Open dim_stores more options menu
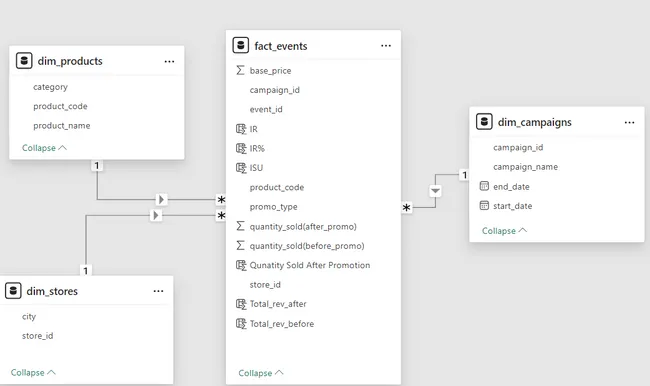The image size is (650, 386). coord(158,291)
